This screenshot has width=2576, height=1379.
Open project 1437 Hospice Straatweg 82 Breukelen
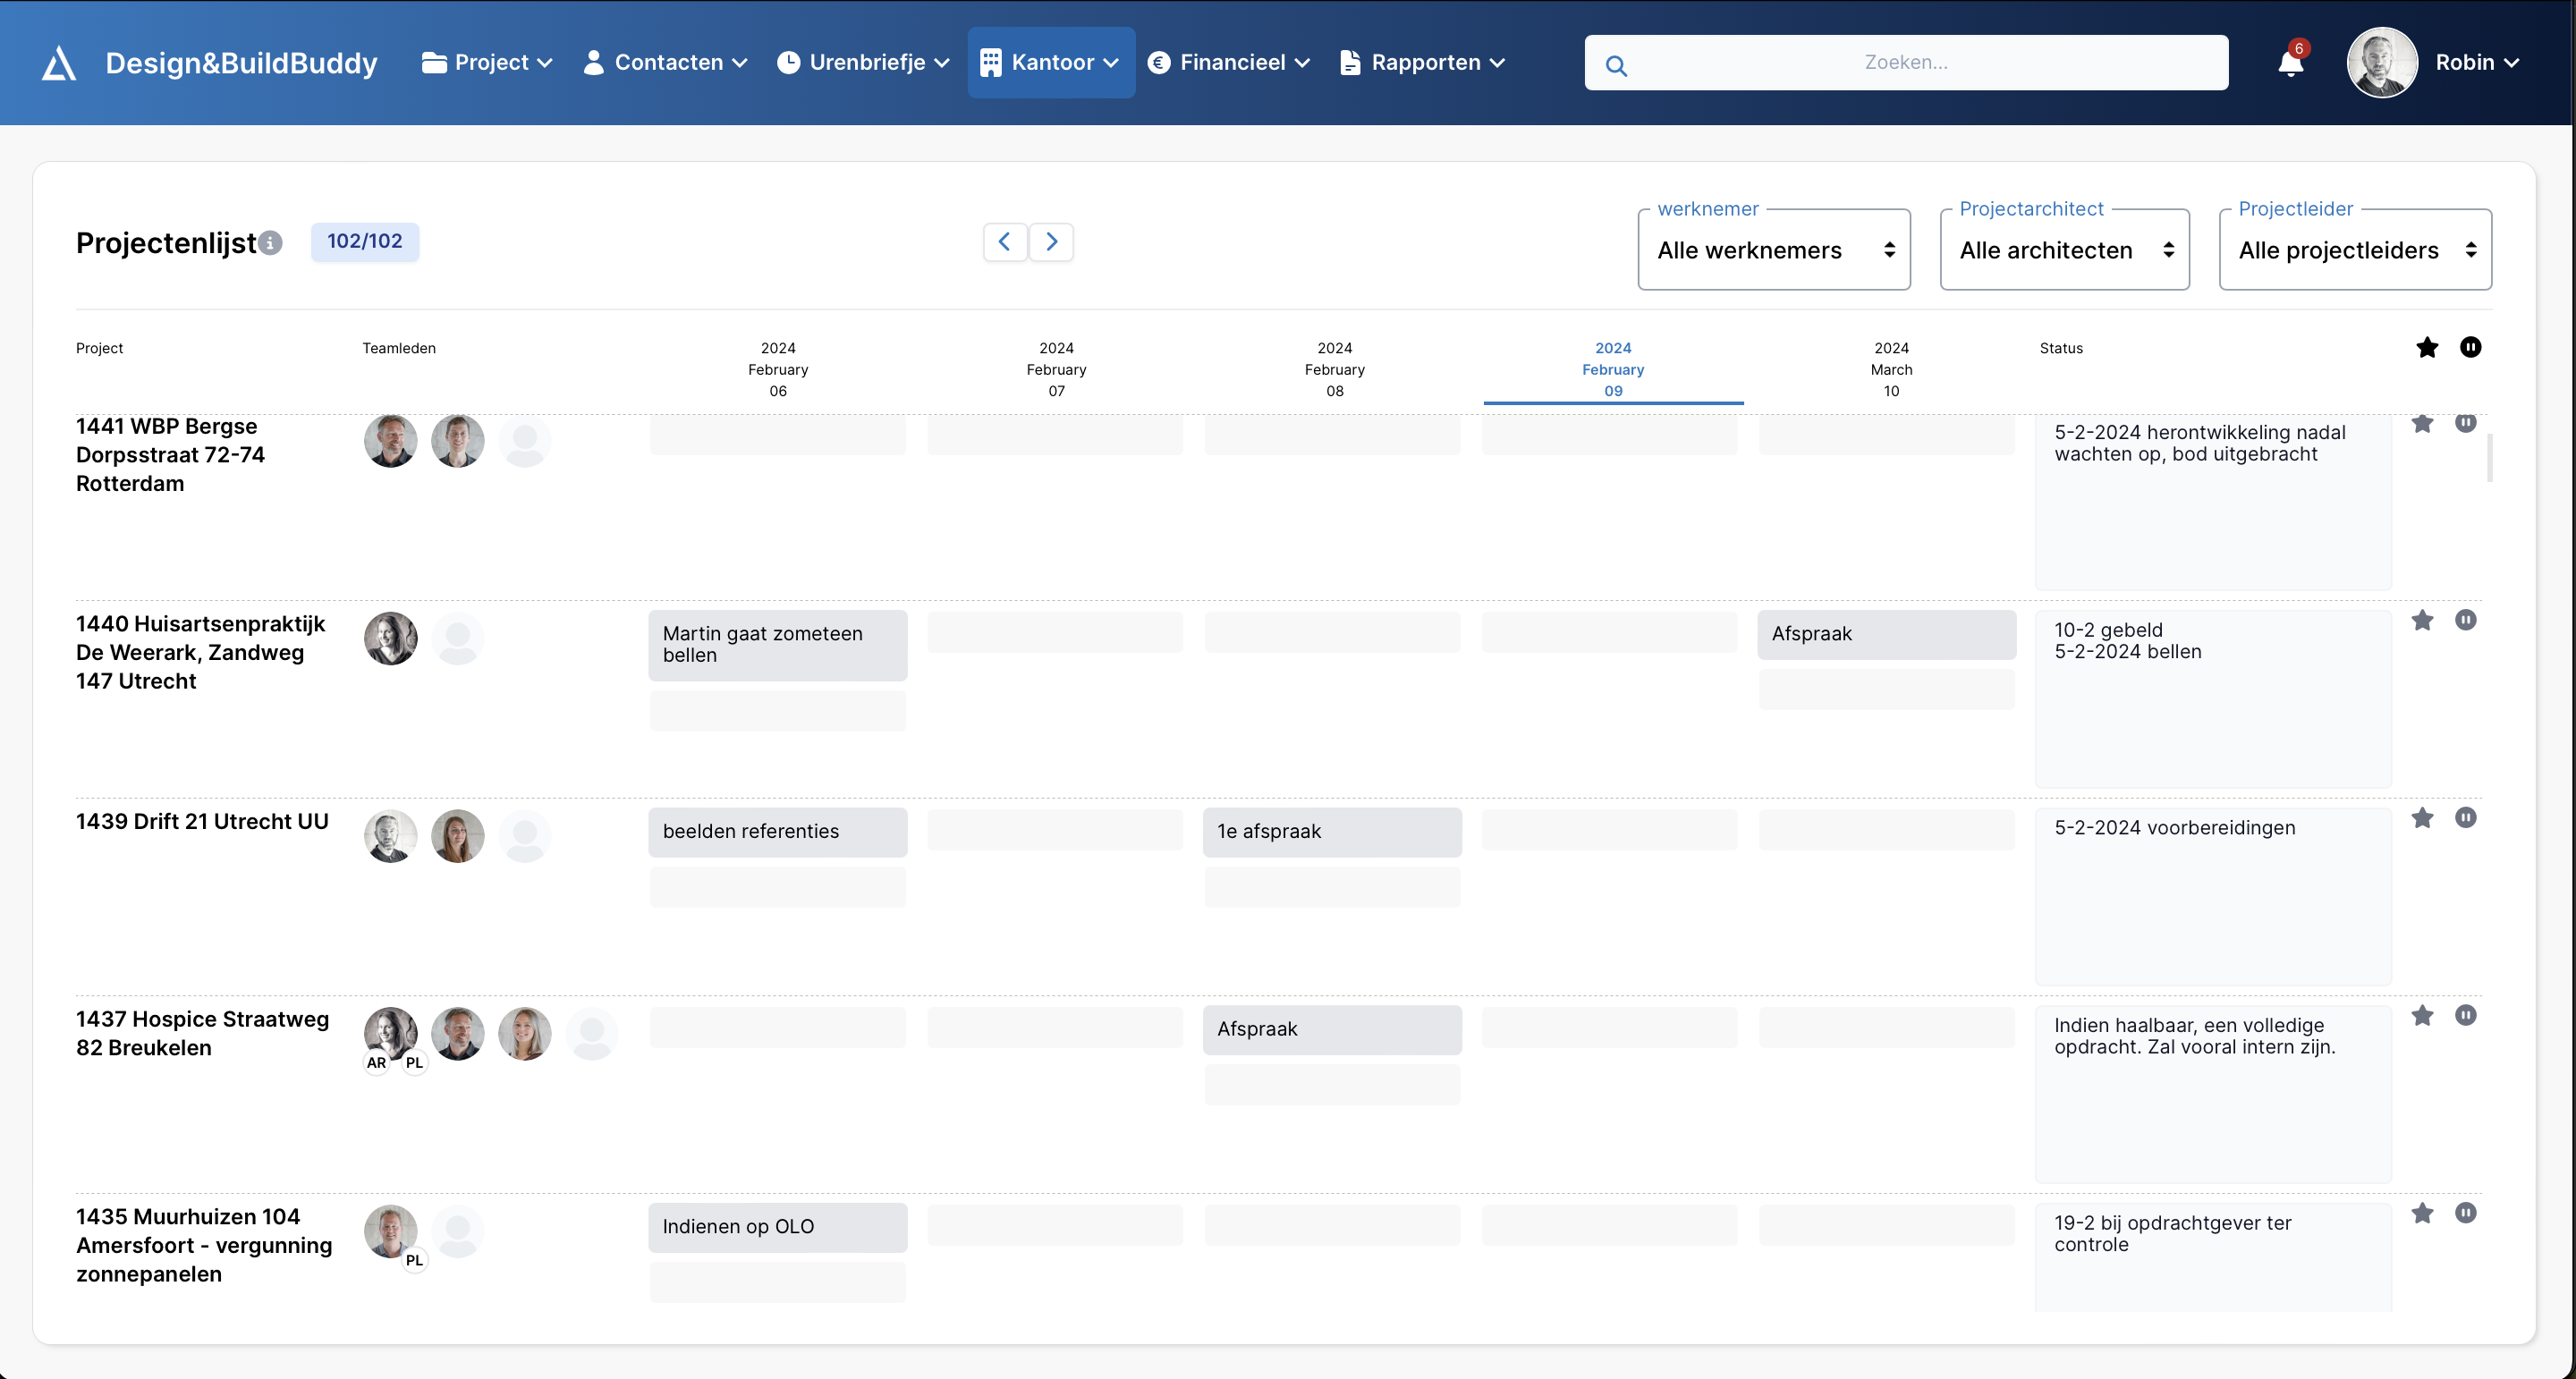click(x=202, y=1033)
